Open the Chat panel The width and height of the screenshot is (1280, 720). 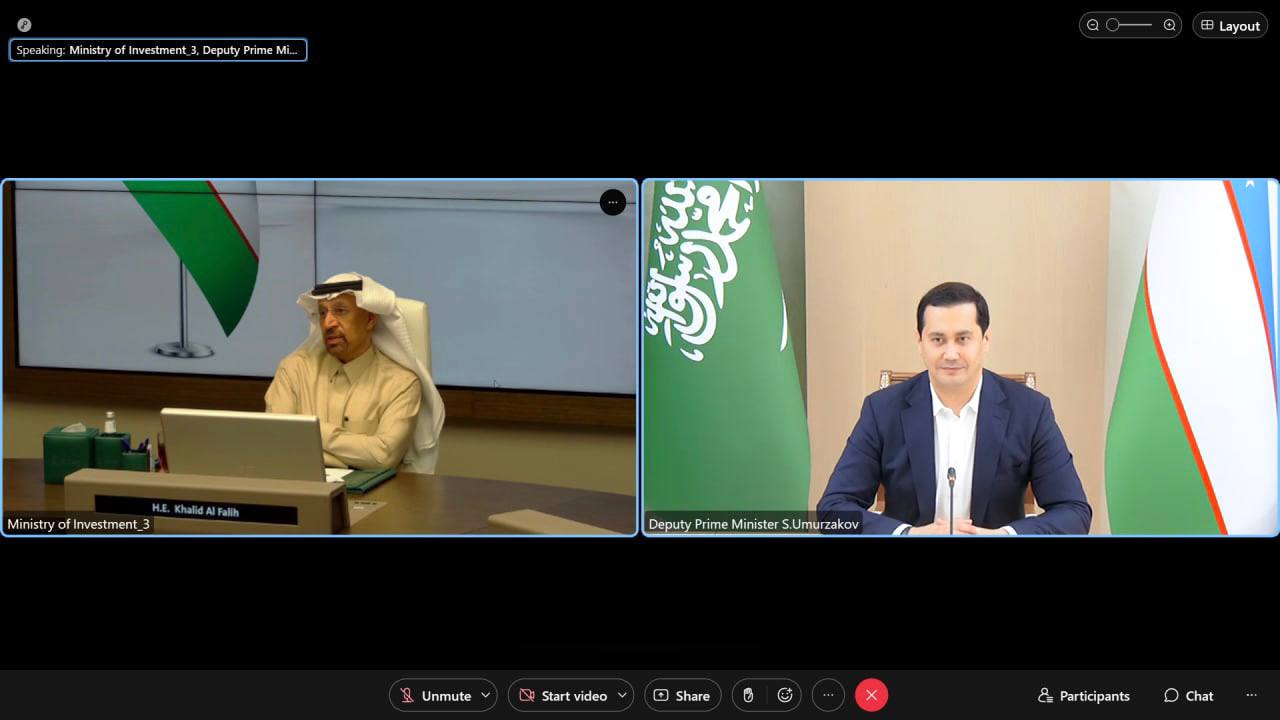coord(1188,695)
